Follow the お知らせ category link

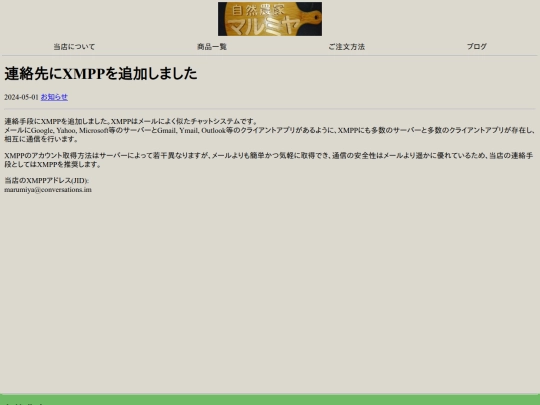[x=54, y=97]
